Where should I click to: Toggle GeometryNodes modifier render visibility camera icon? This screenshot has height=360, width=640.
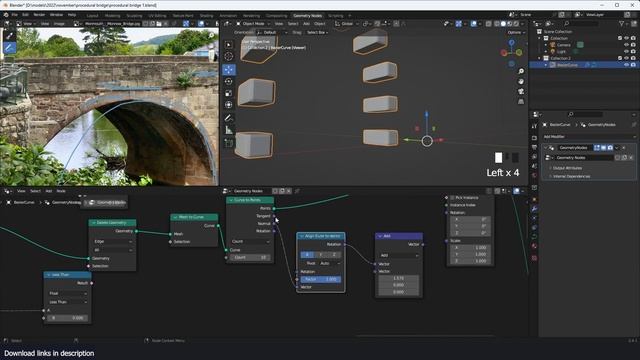click(610, 148)
